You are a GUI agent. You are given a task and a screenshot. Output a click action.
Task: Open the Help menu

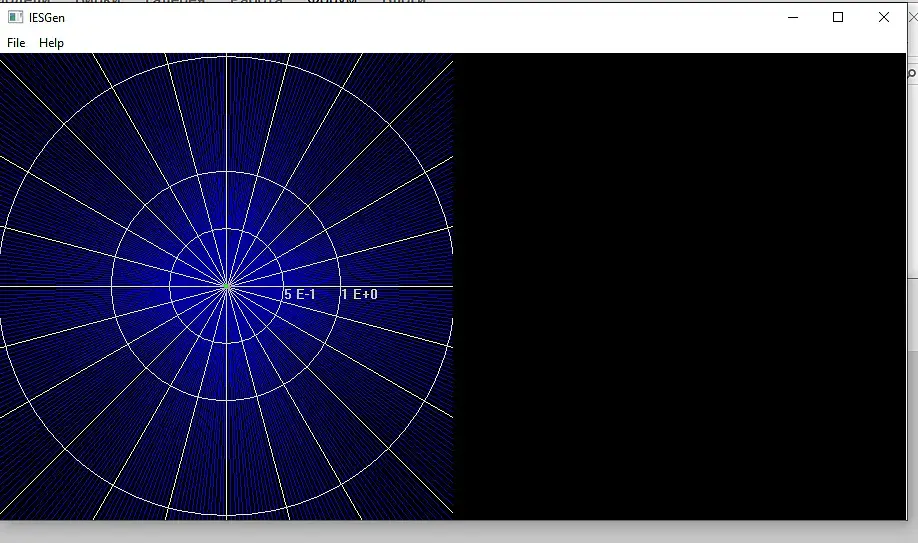click(x=51, y=43)
